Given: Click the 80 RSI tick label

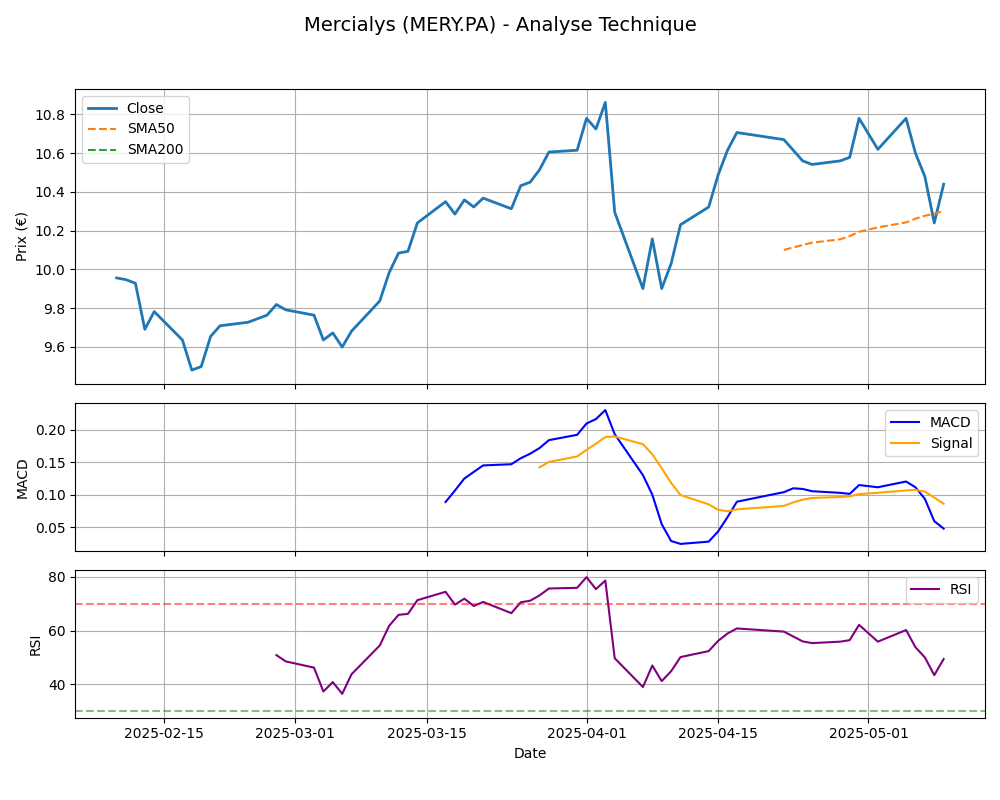Looking at the screenshot, I should tap(57, 577).
